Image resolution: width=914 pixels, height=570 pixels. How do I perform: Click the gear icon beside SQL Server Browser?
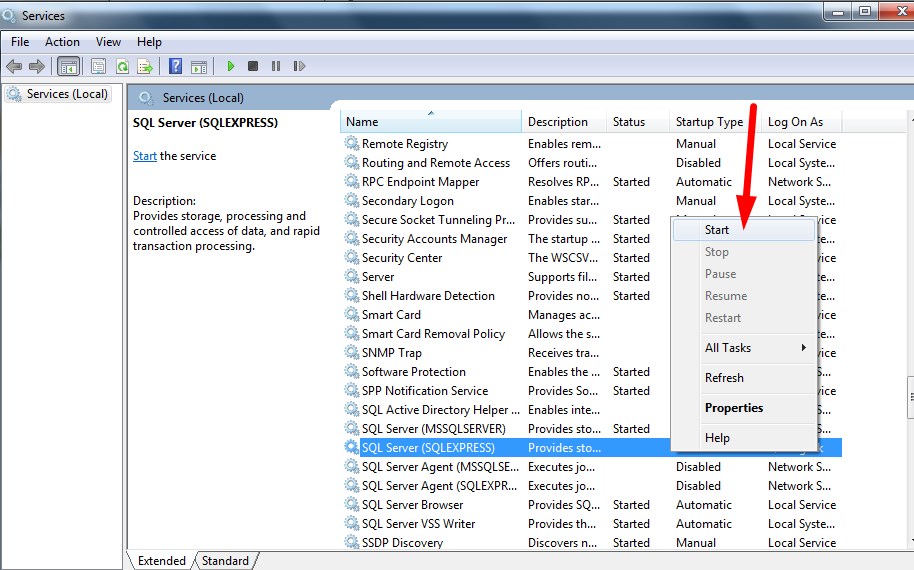point(351,504)
